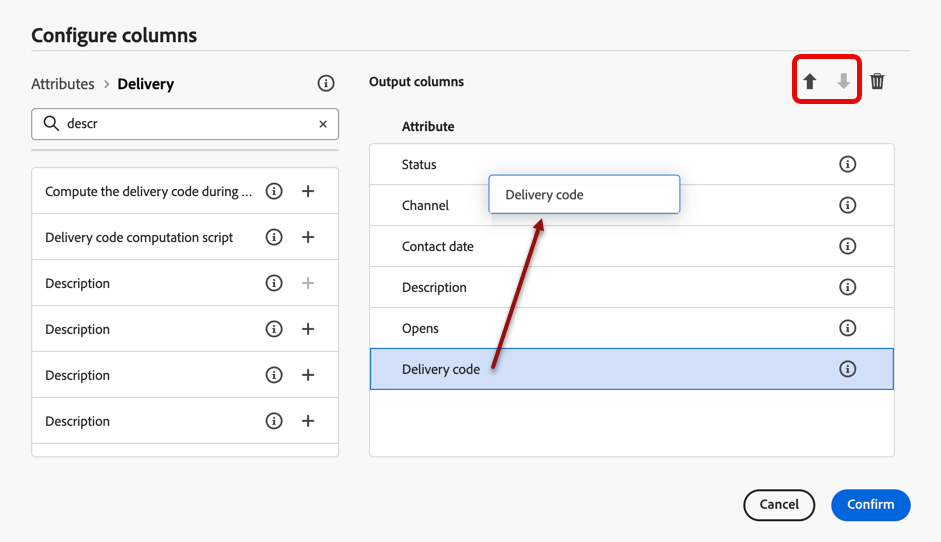Click the move down arrow icon
The width and height of the screenshot is (941, 542).
(844, 82)
